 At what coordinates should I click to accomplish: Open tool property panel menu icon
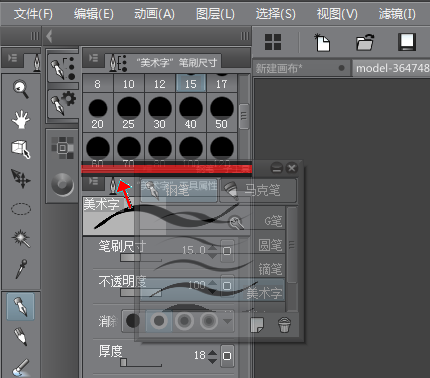point(93,181)
